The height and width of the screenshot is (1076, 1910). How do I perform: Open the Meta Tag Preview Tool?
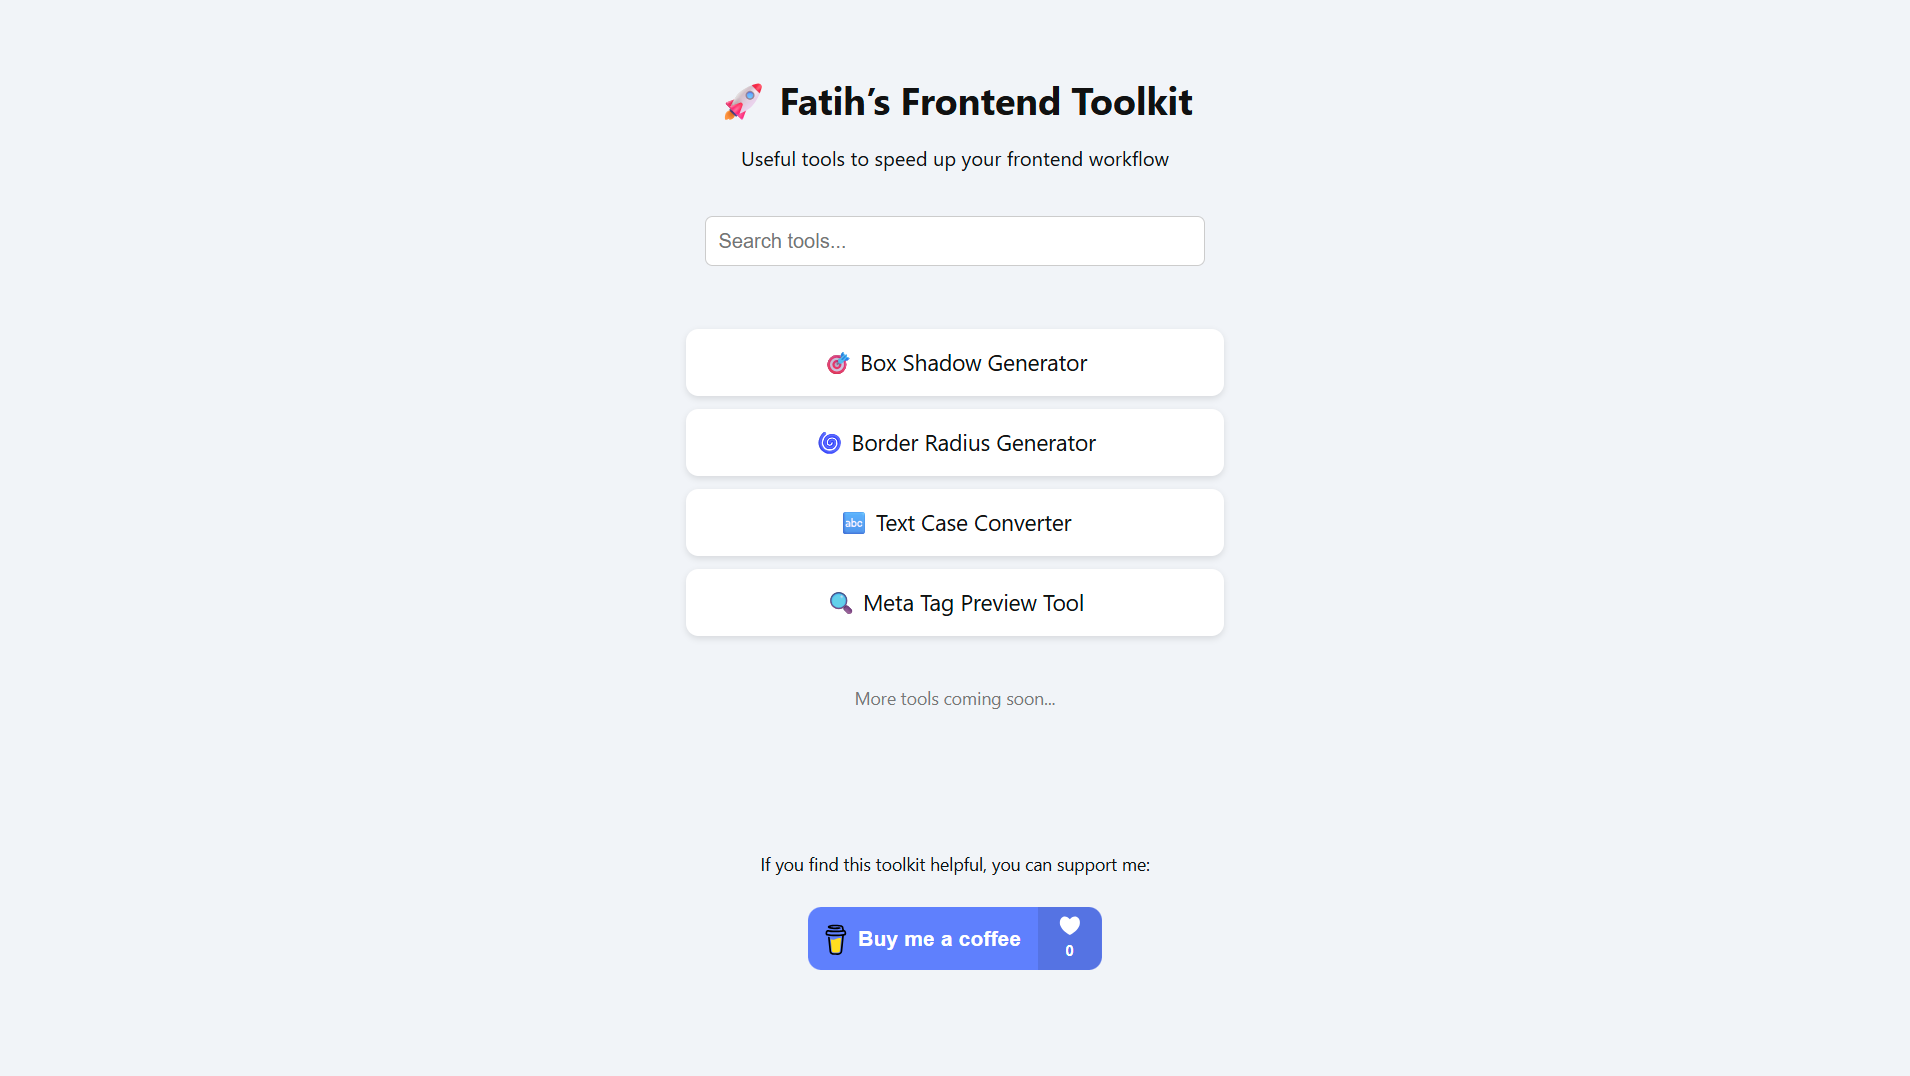pyautogui.click(x=954, y=602)
